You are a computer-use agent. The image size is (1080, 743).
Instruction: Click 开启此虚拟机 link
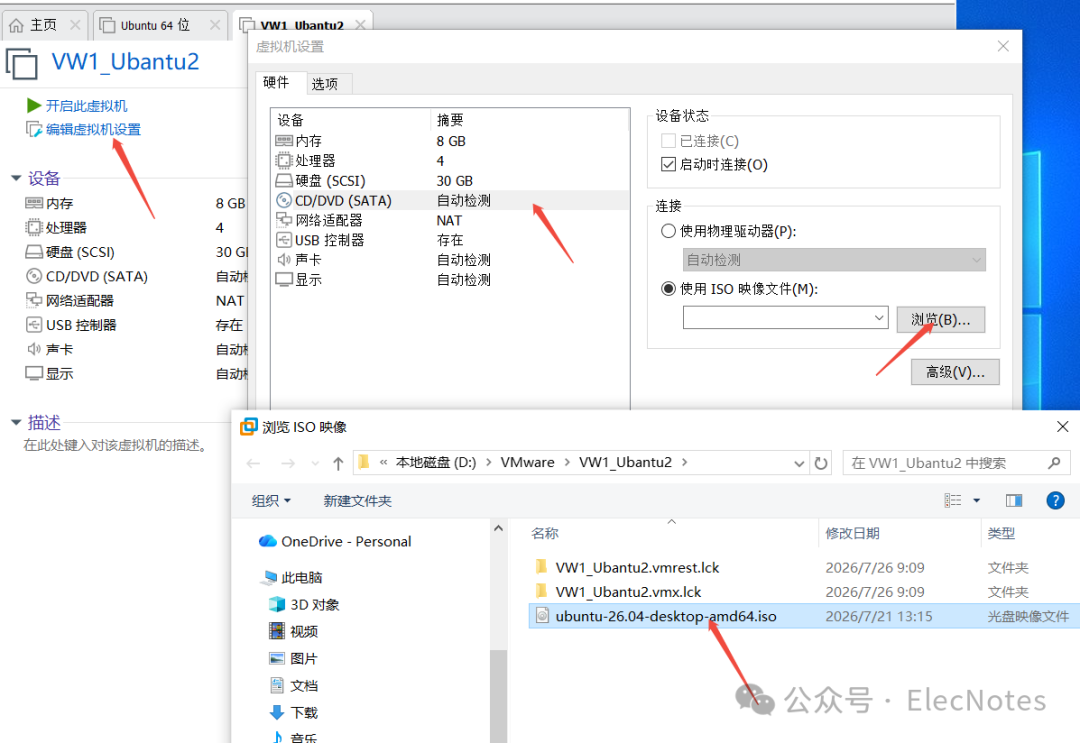(x=87, y=106)
